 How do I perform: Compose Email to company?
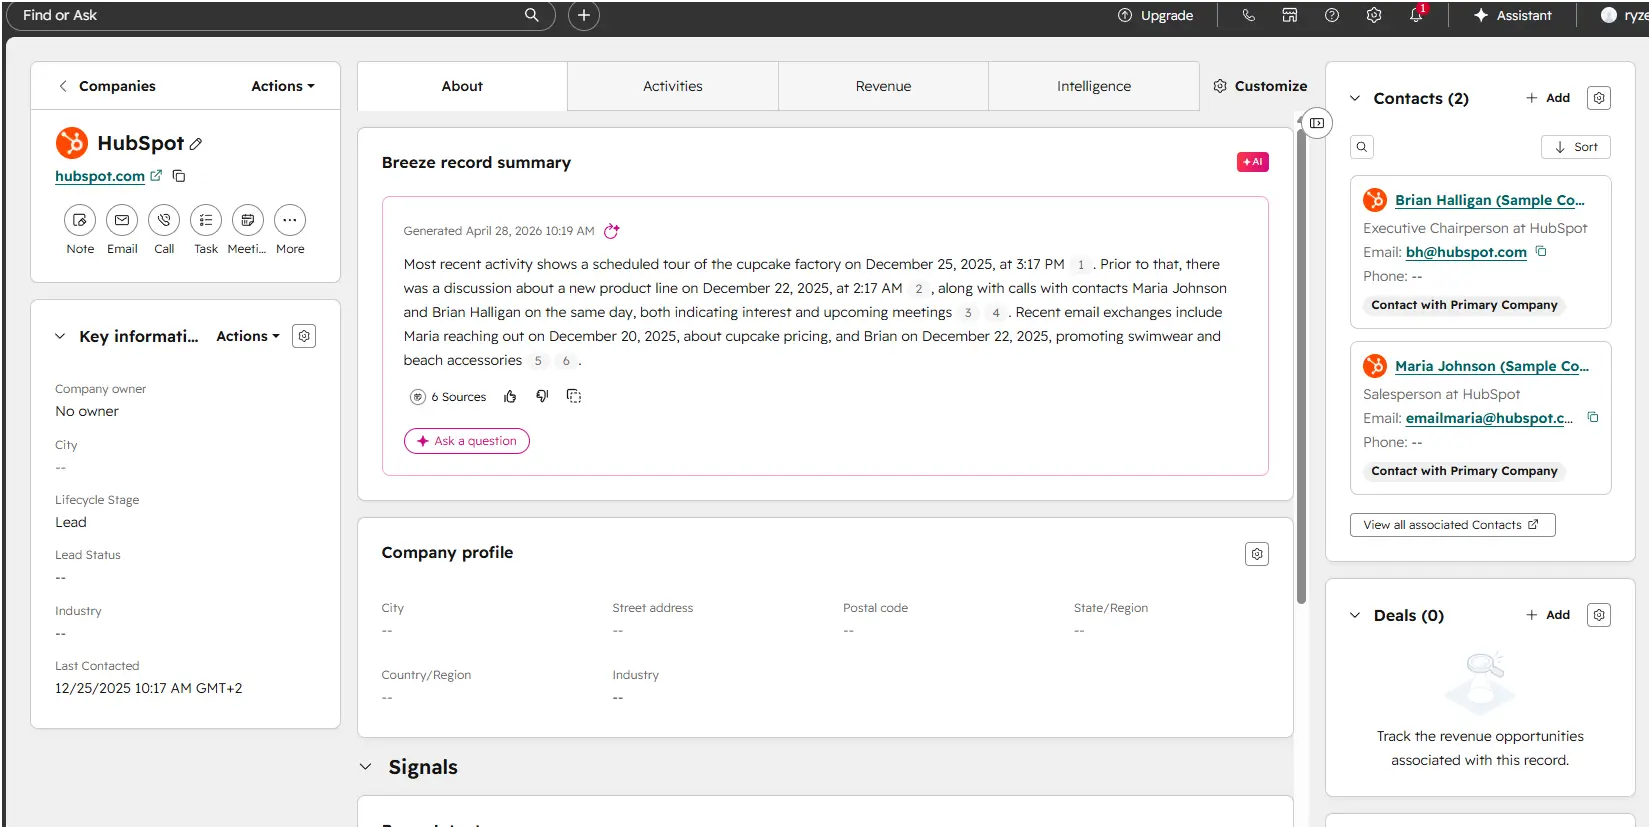[122, 220]
